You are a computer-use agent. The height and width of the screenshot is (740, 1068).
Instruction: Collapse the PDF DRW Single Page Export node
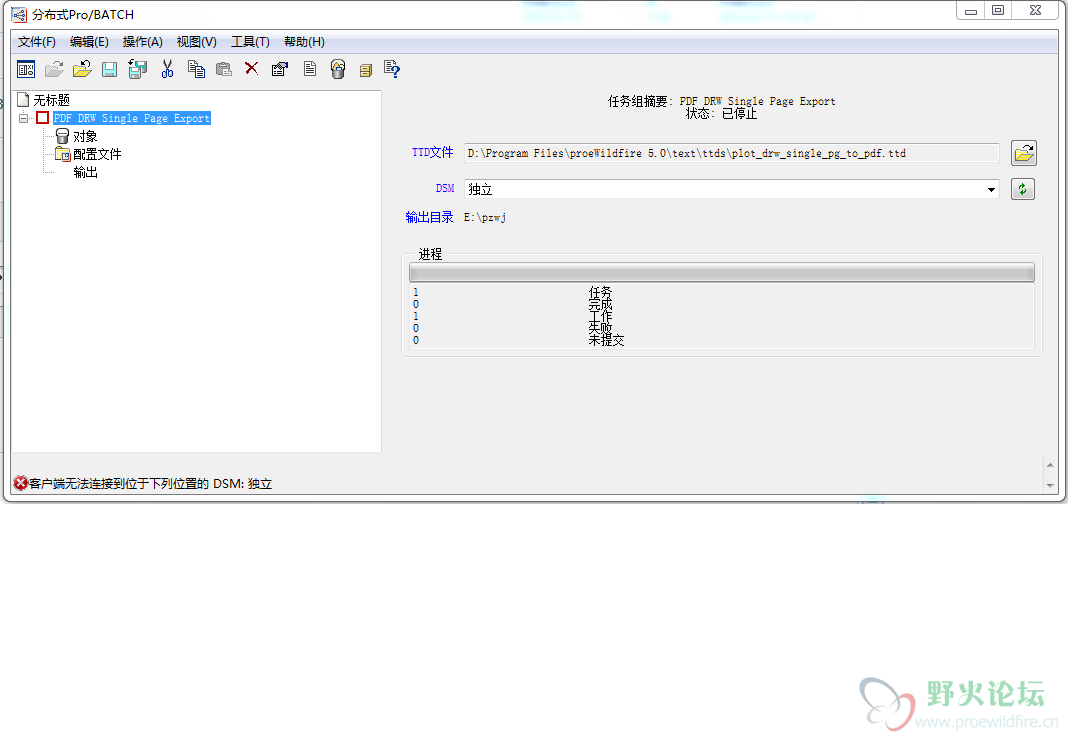tap(23, 118)
